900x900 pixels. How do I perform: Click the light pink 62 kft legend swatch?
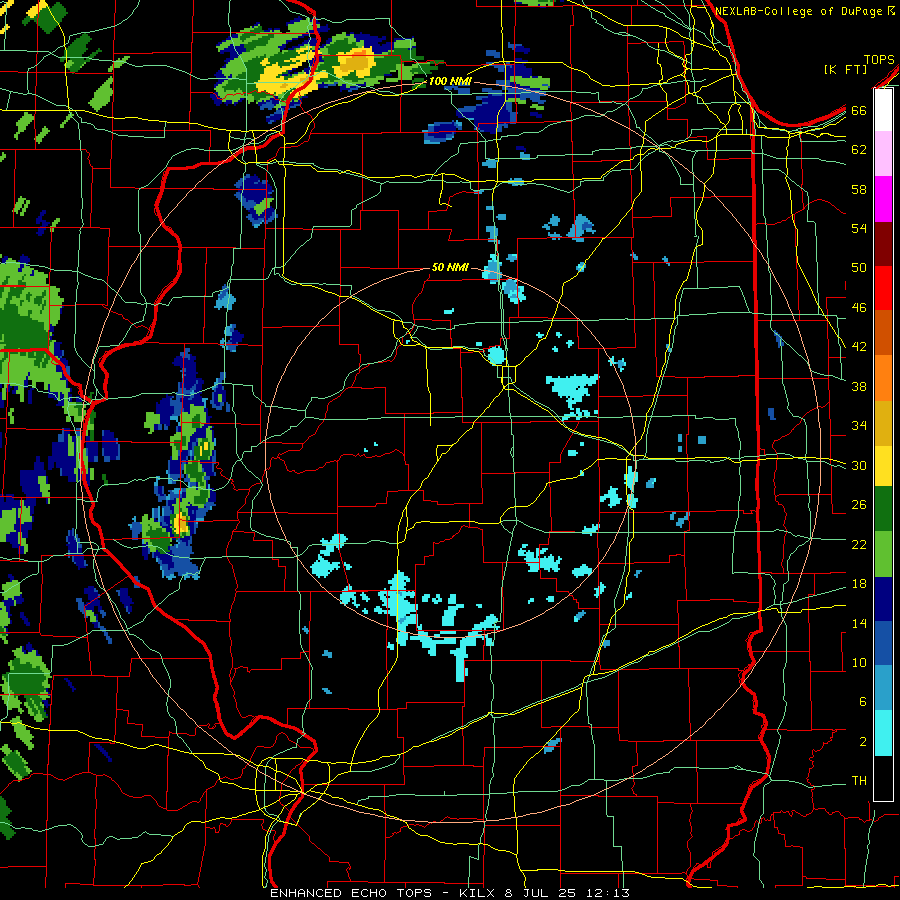point(883,153)
